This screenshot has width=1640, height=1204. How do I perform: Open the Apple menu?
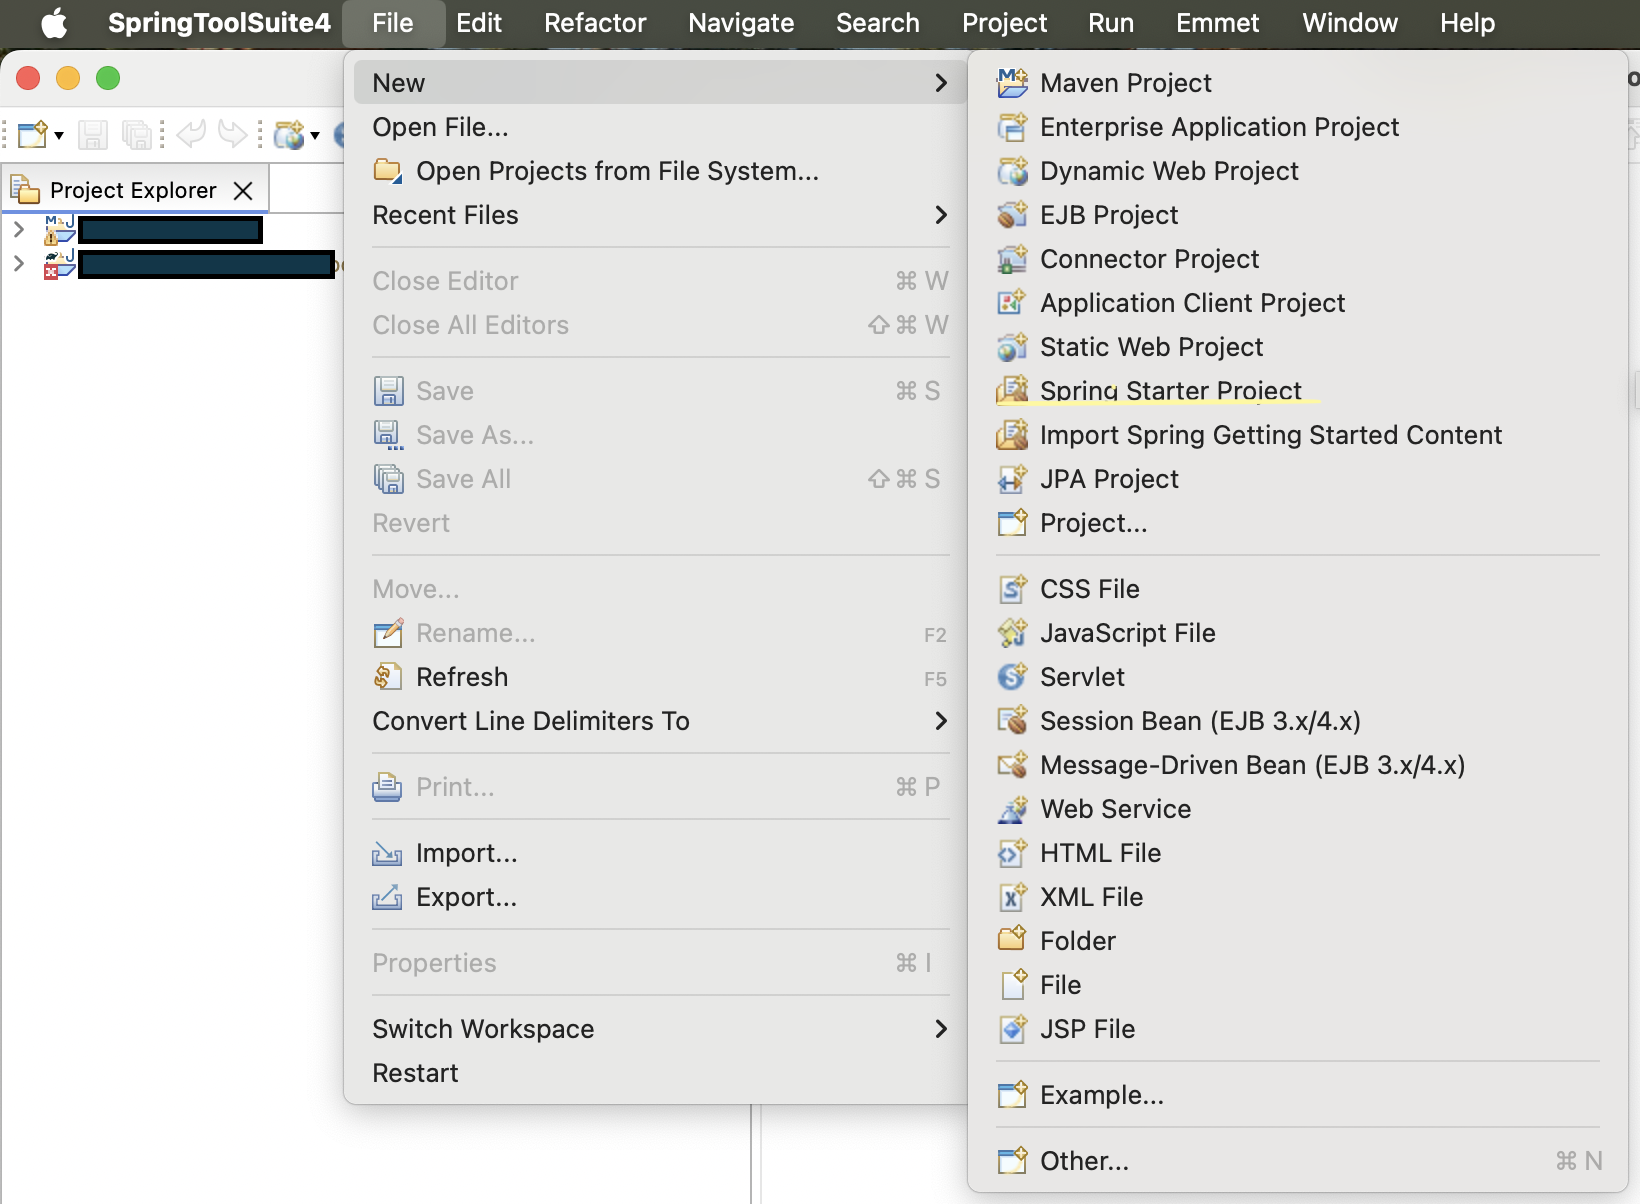point(54,23)
